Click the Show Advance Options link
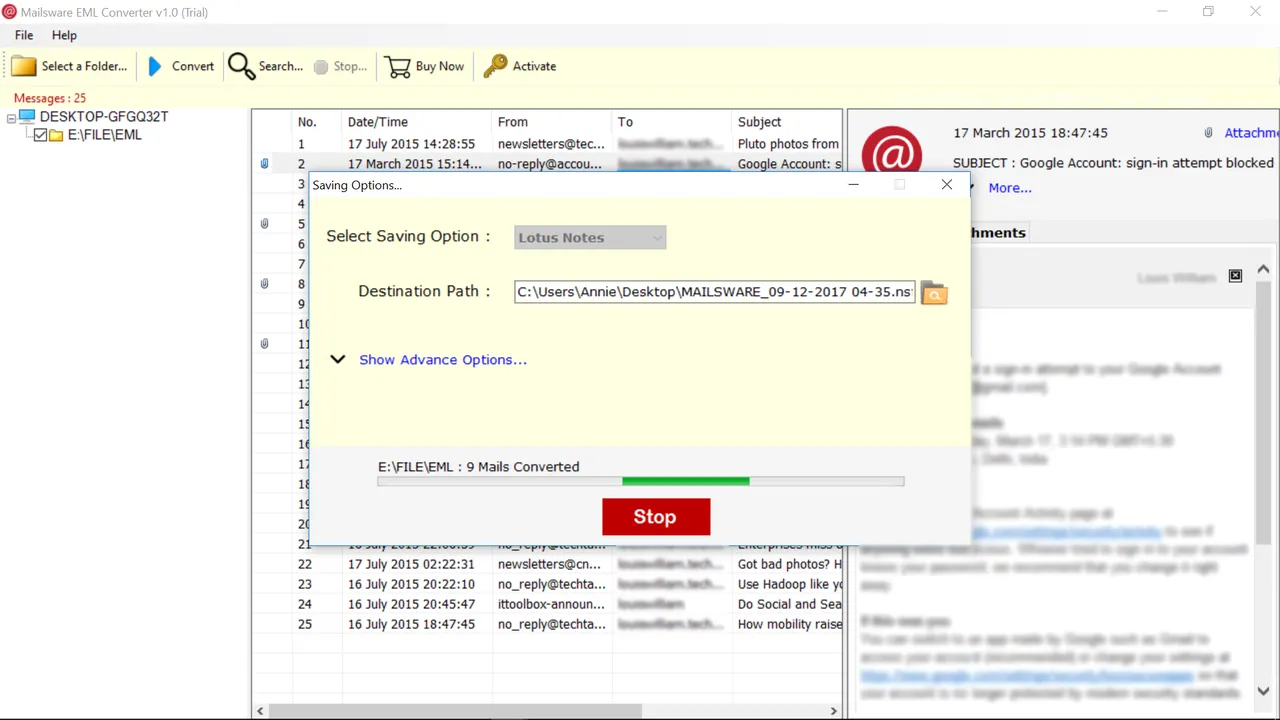 443,360
